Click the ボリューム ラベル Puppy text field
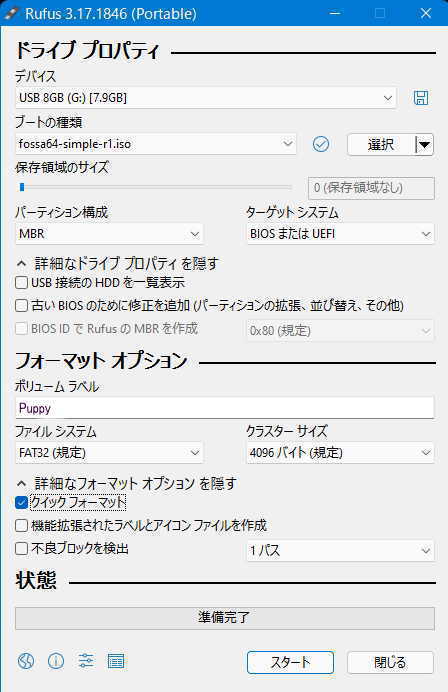The width and height of the screenshot is (448, 692). tap(225, 408)
